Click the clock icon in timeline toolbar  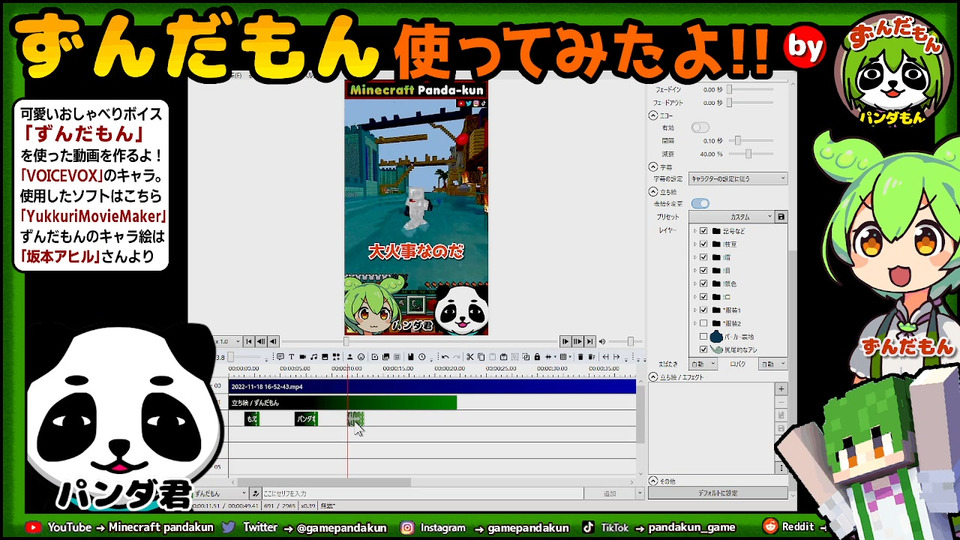click(x=422, y=356)
